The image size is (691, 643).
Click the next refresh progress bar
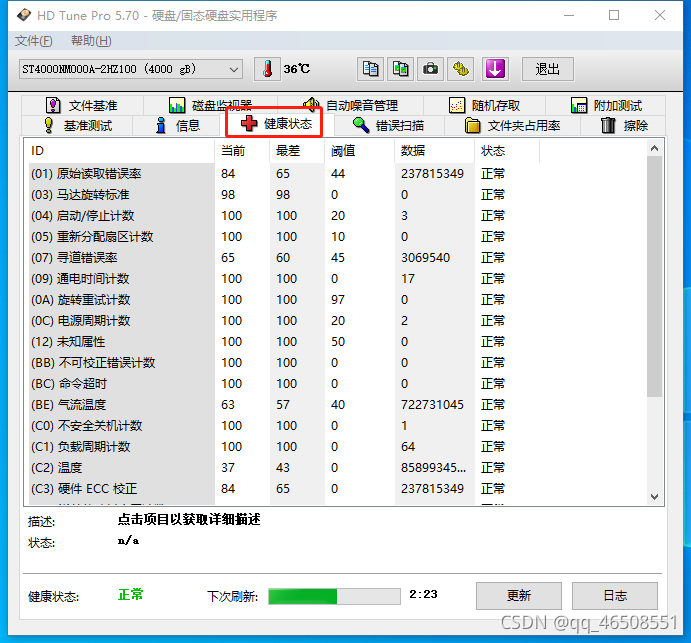(334, 596)
